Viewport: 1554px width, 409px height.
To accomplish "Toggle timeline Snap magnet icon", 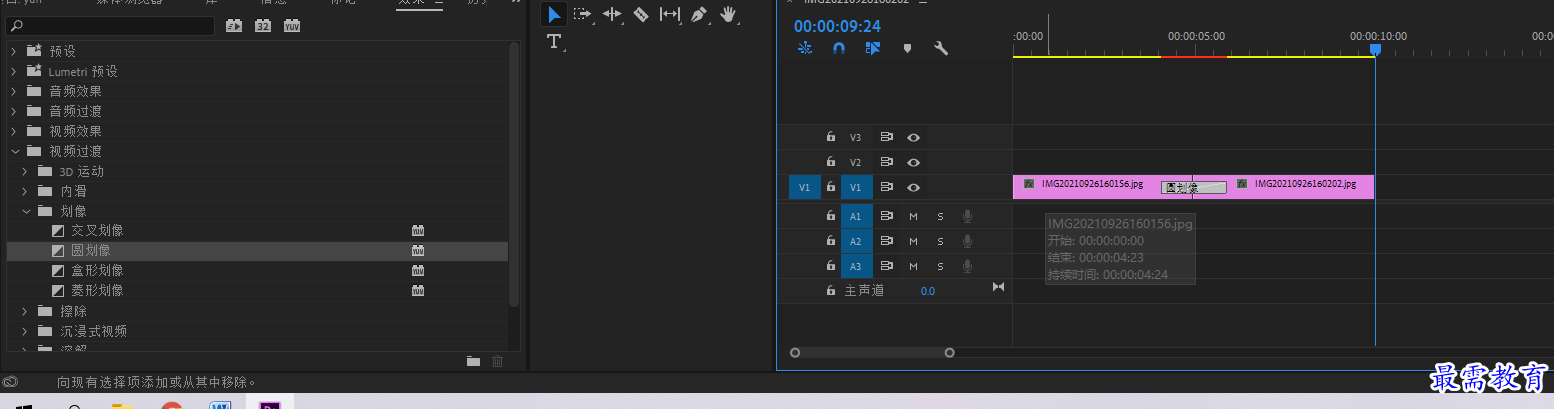I will [839, 47].
